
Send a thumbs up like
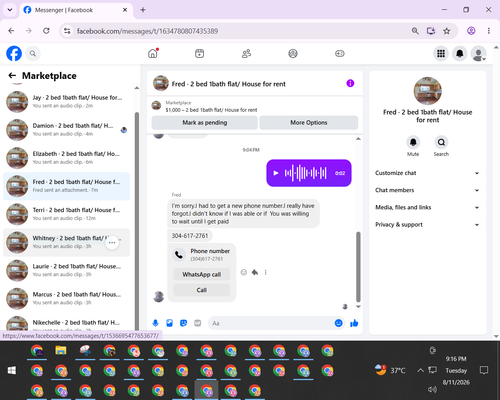[354, 323]
